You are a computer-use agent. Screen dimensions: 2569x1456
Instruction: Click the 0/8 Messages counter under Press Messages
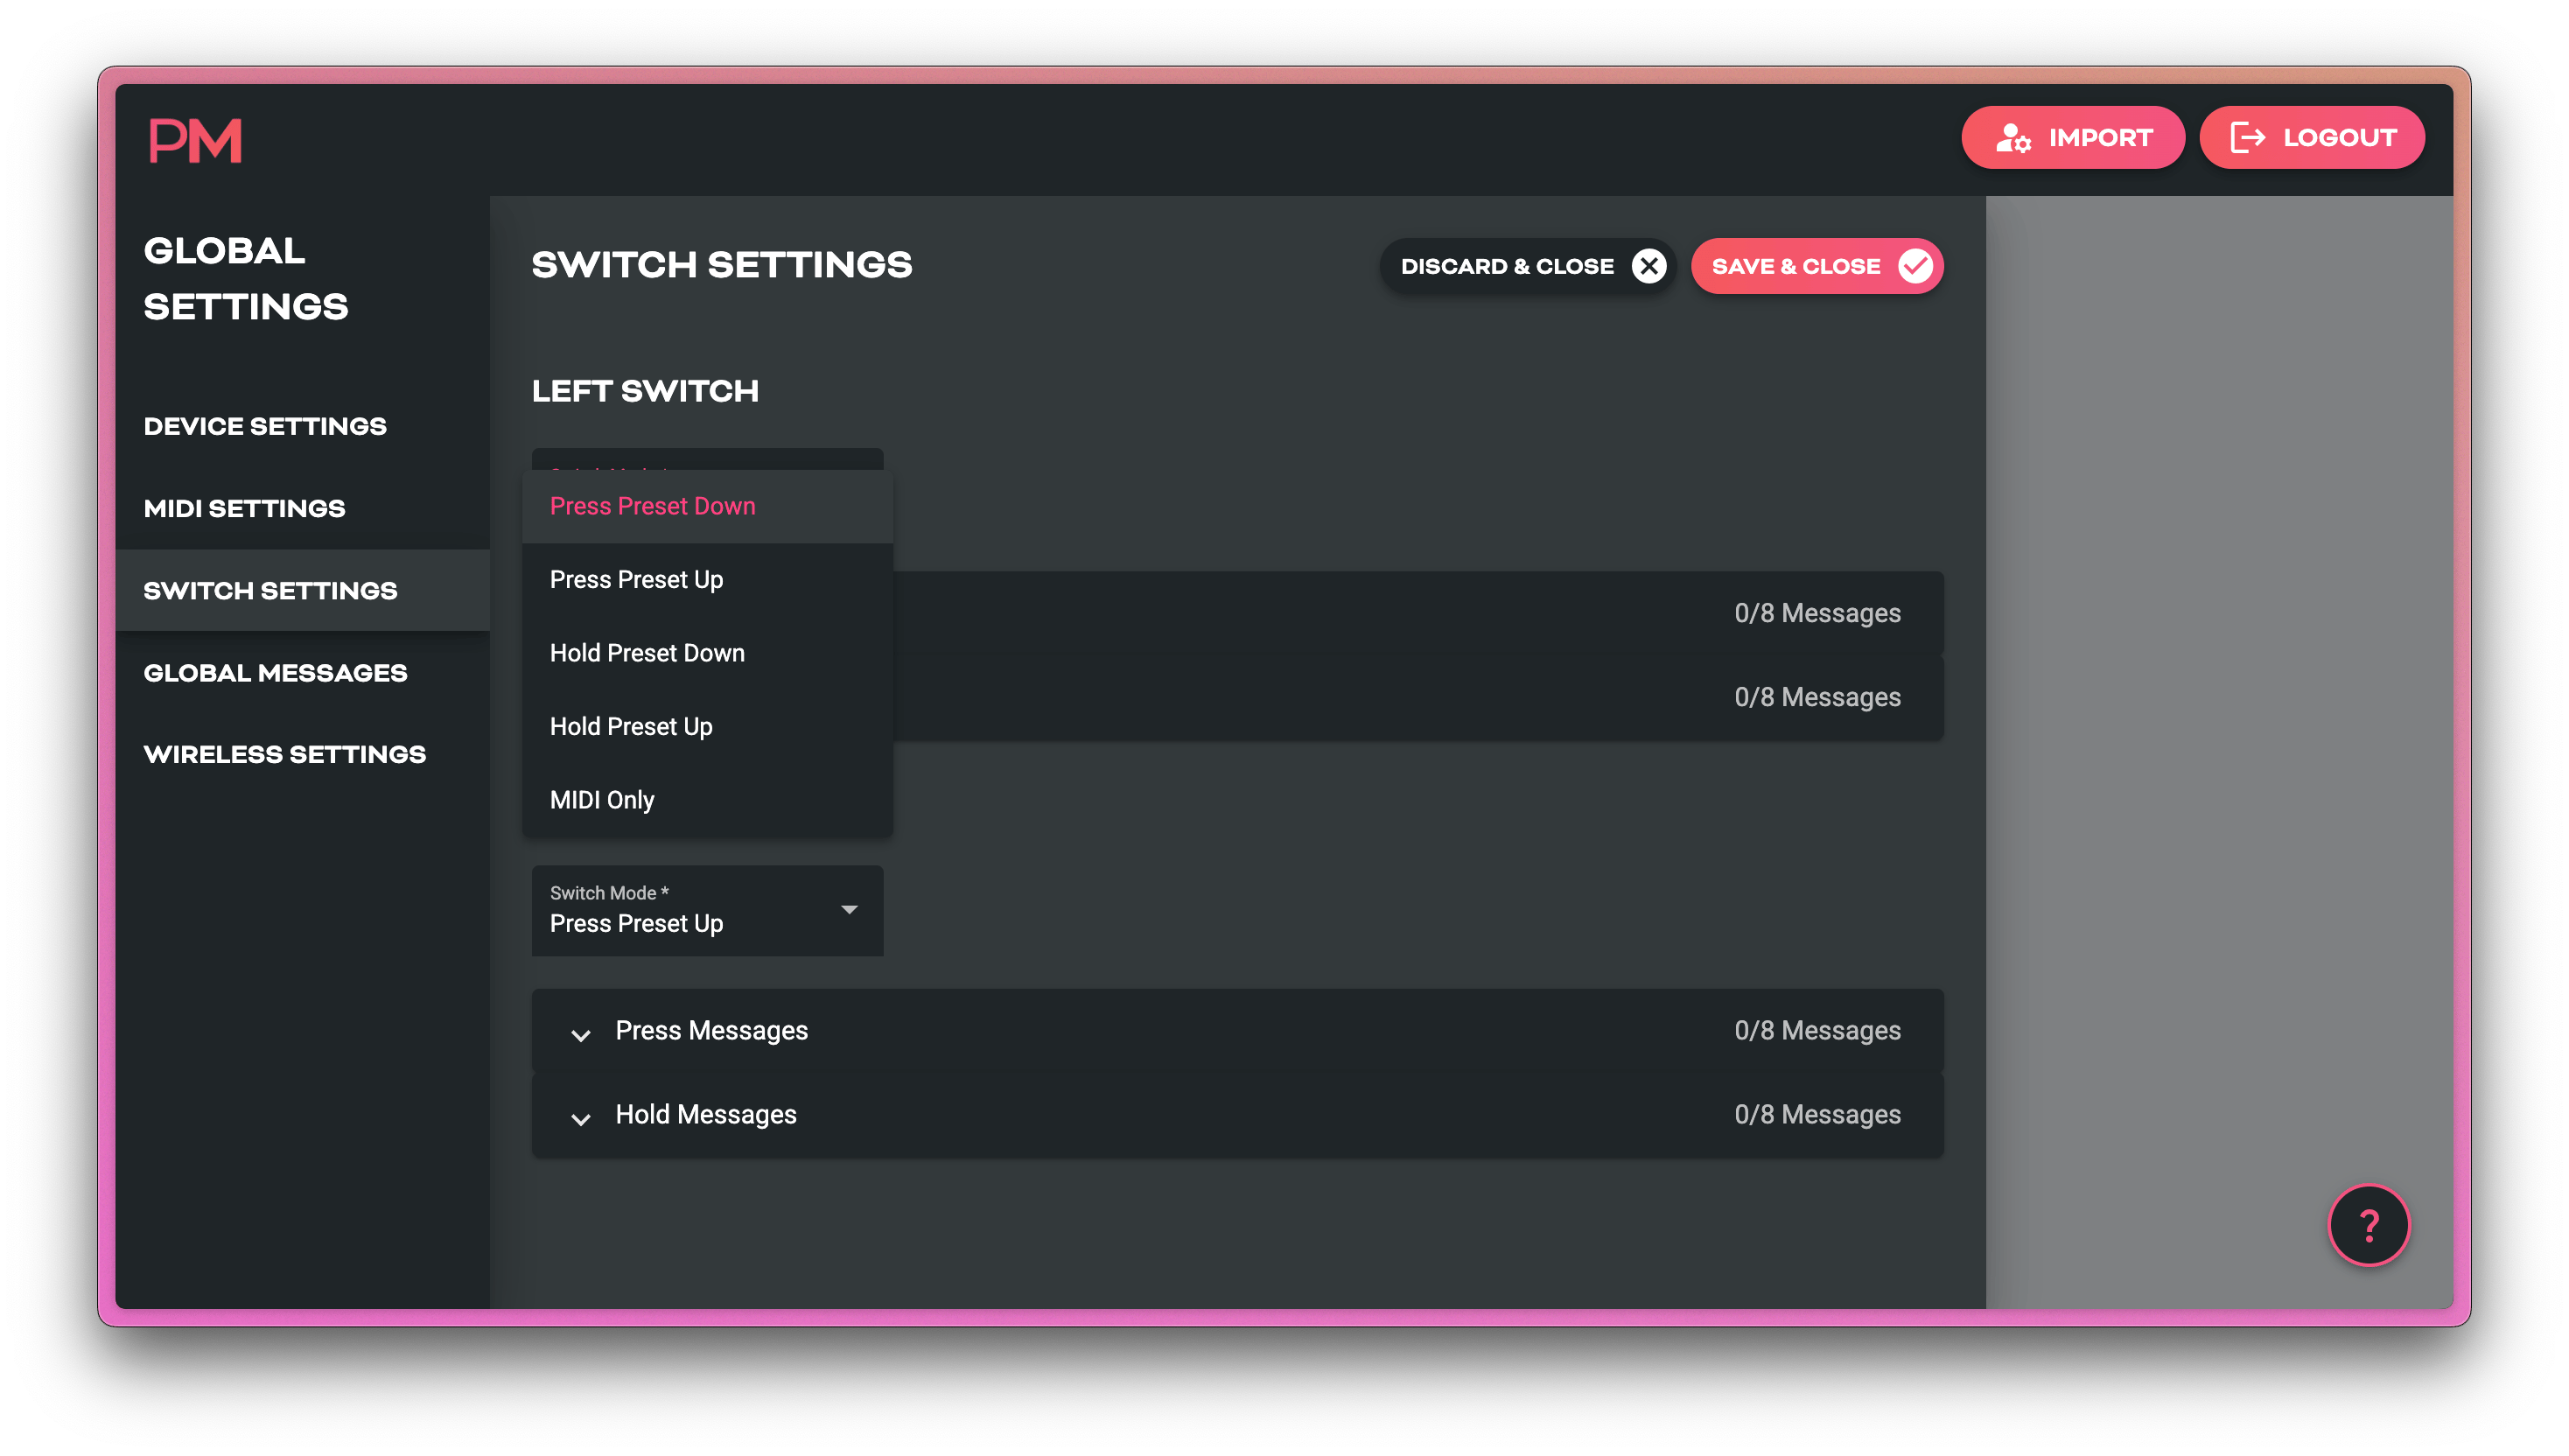click(1817, 1031)
